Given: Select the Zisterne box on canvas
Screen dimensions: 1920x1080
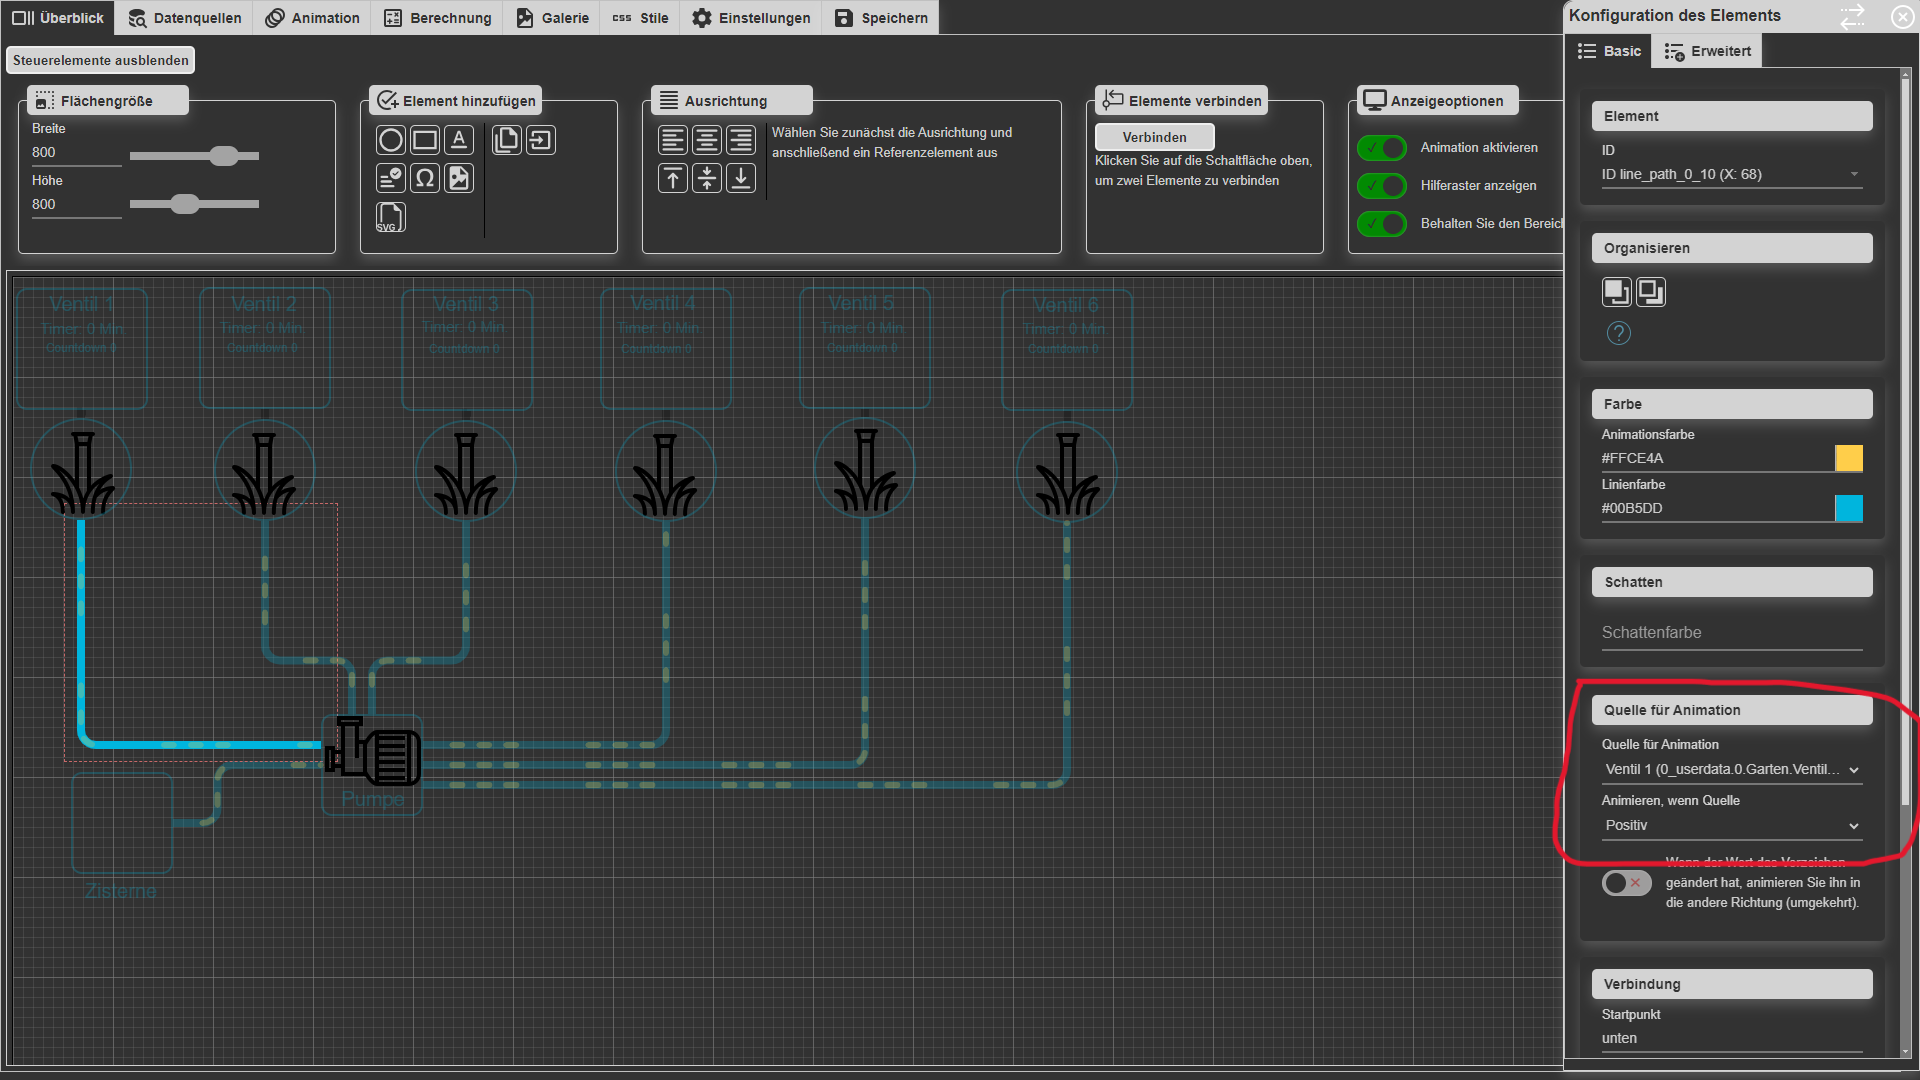Looking at the screenshot, I should click(x=122, y=824).
